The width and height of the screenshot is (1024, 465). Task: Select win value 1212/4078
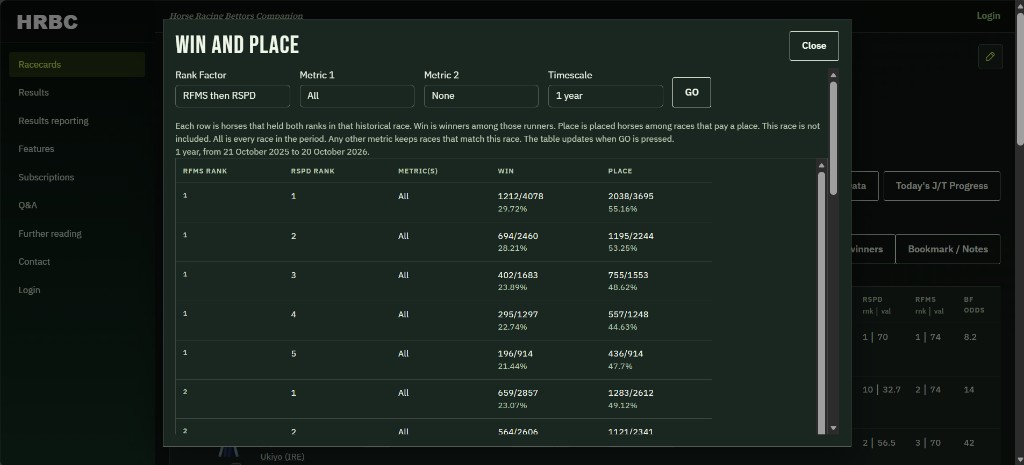520,196
